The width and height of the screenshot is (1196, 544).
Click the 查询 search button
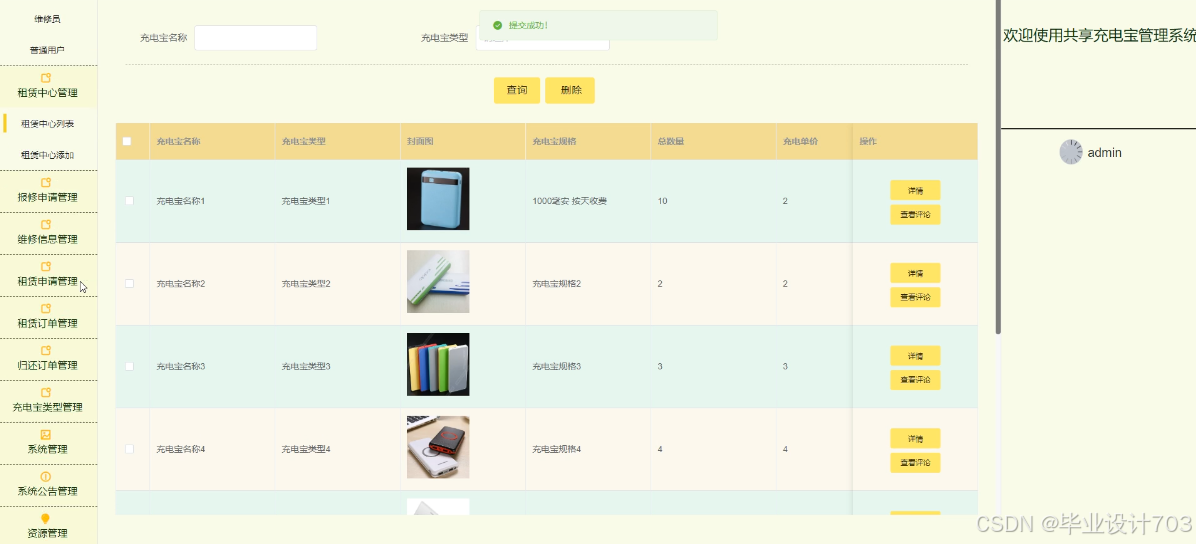tap(516, 90)
